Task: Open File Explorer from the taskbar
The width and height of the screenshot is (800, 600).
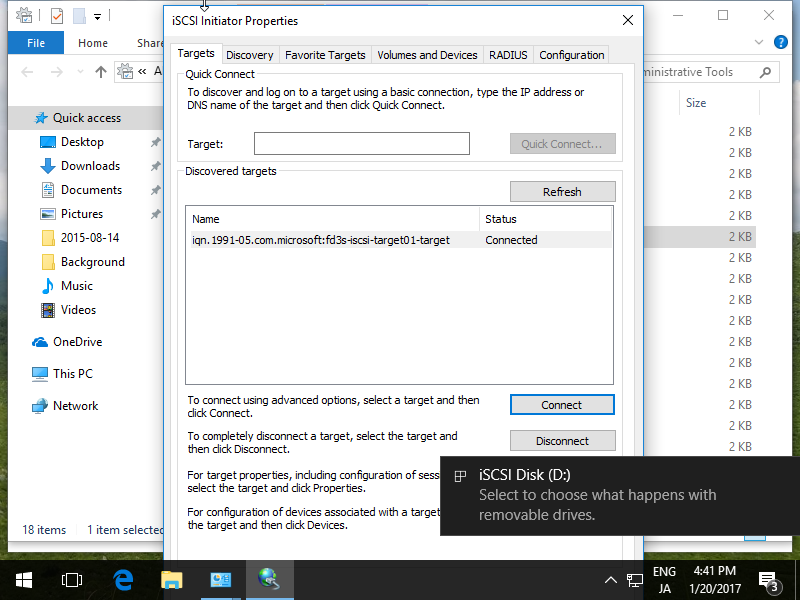Action: 171,580
